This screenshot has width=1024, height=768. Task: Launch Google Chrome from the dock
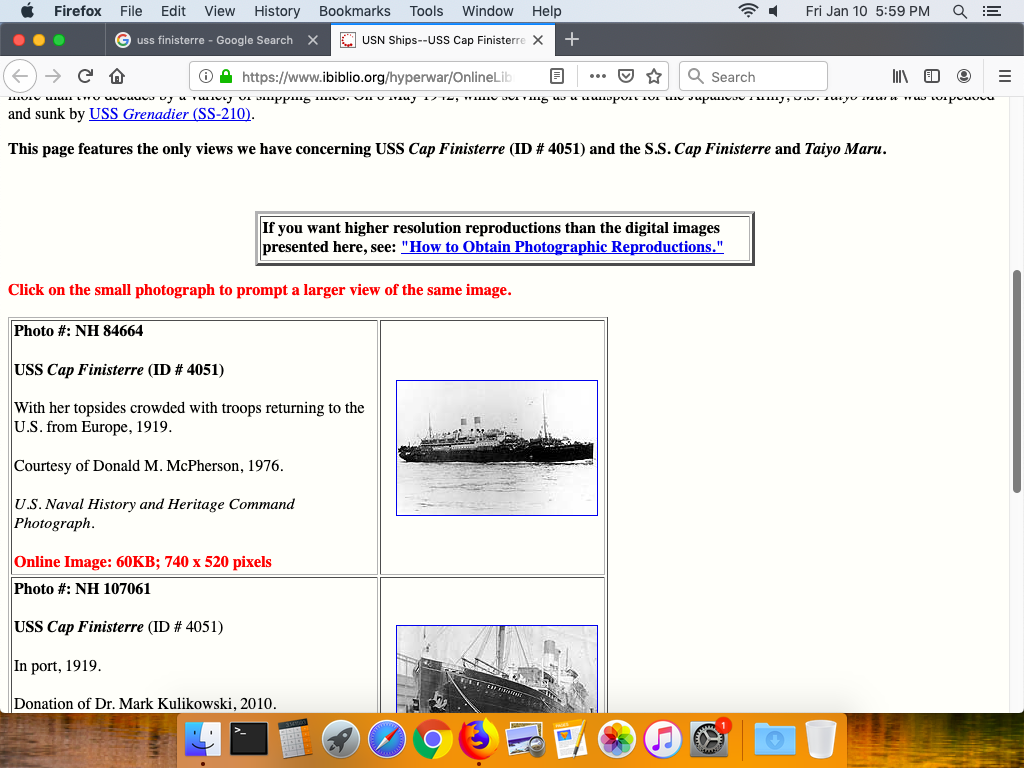(432, 740)
